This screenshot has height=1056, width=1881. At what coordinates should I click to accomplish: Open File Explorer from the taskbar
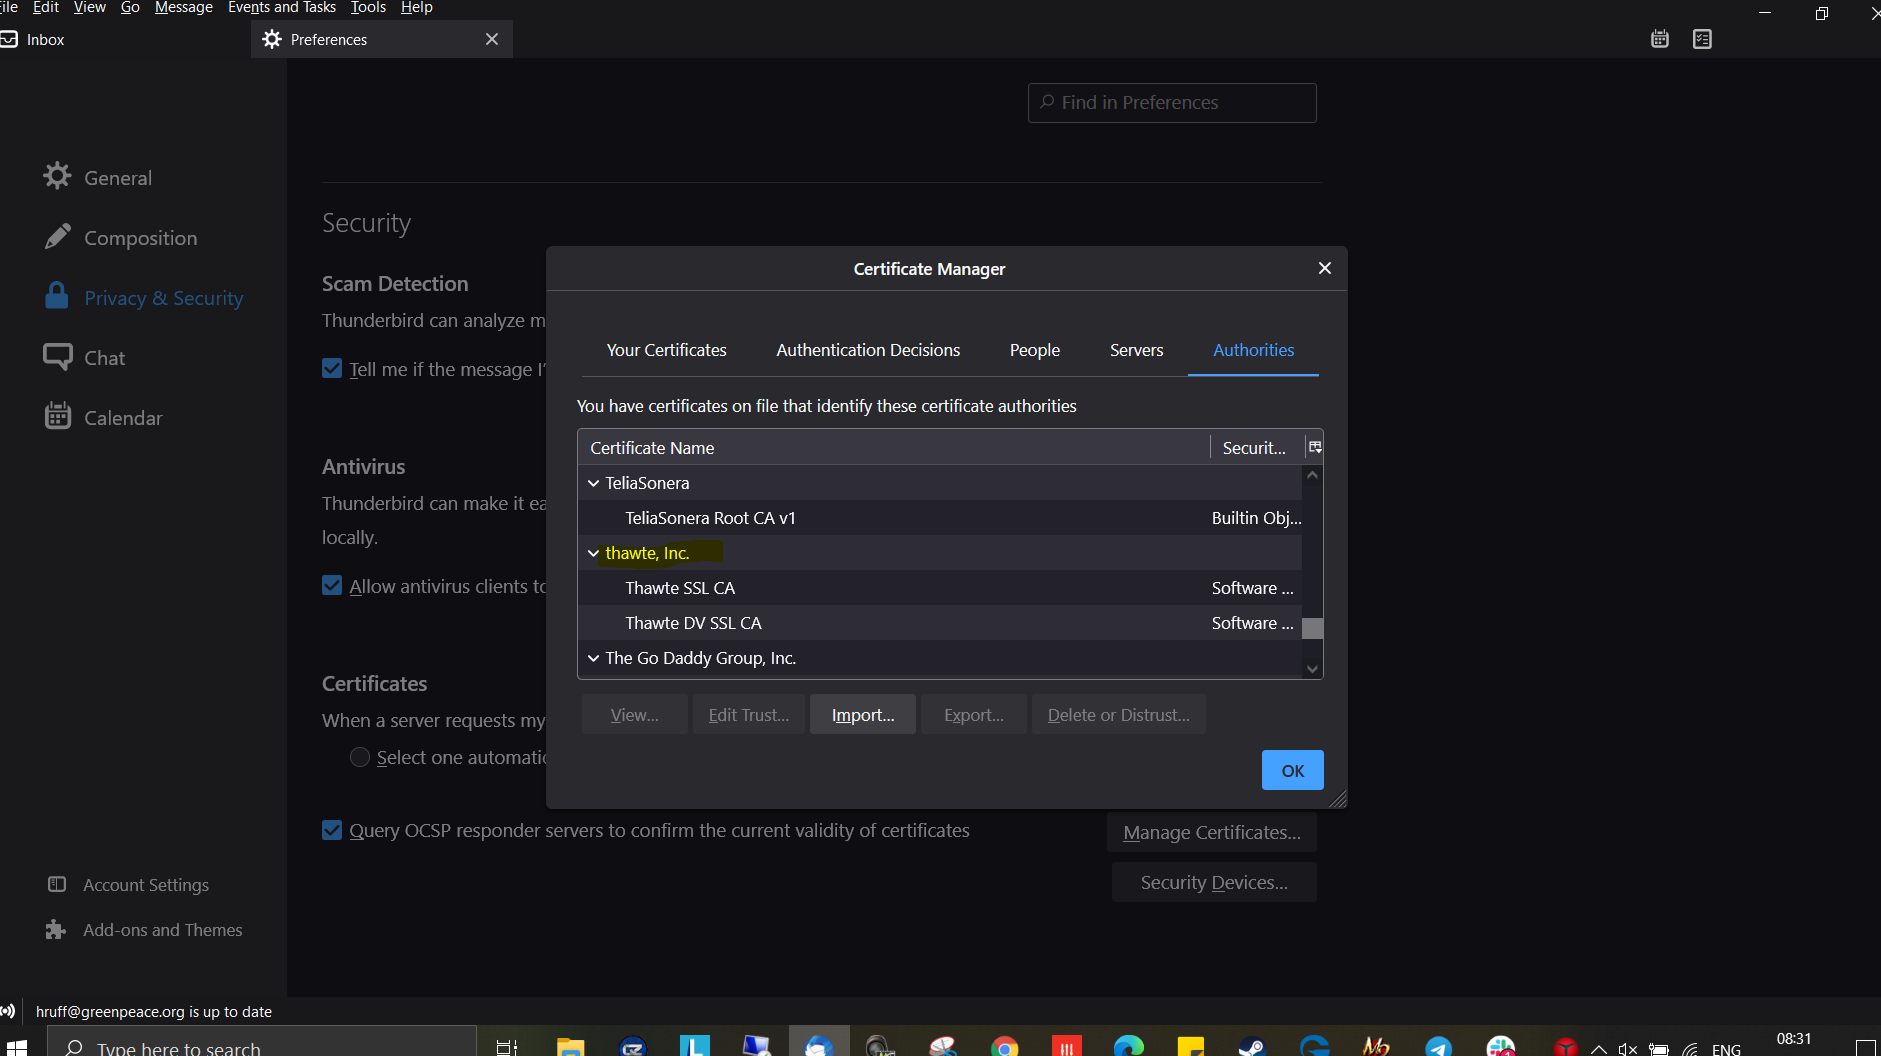pos(570,1046)
